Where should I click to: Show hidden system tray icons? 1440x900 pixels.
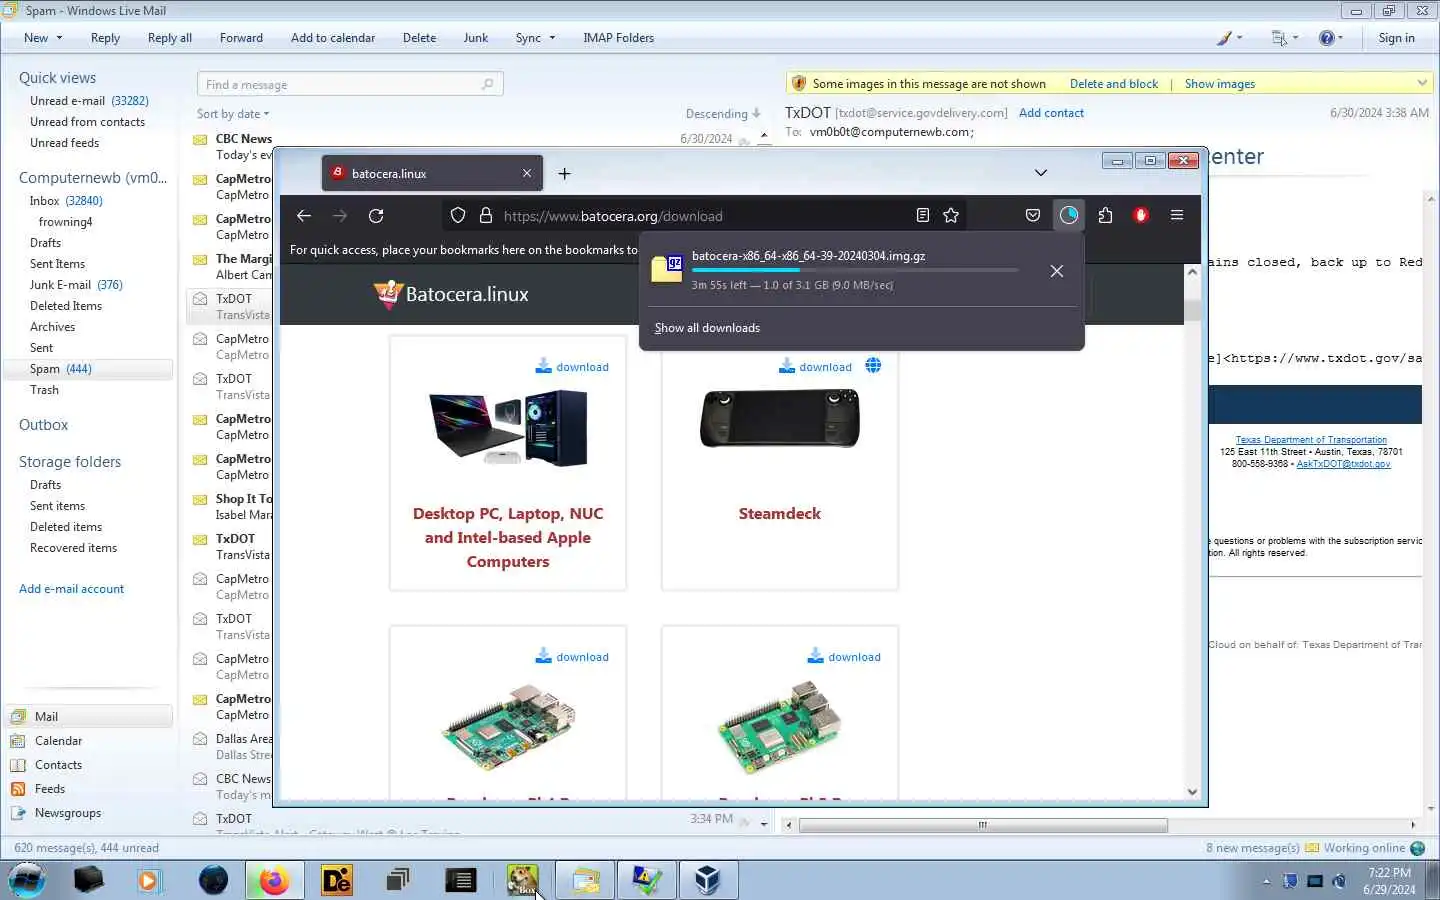coord(1266,881)
